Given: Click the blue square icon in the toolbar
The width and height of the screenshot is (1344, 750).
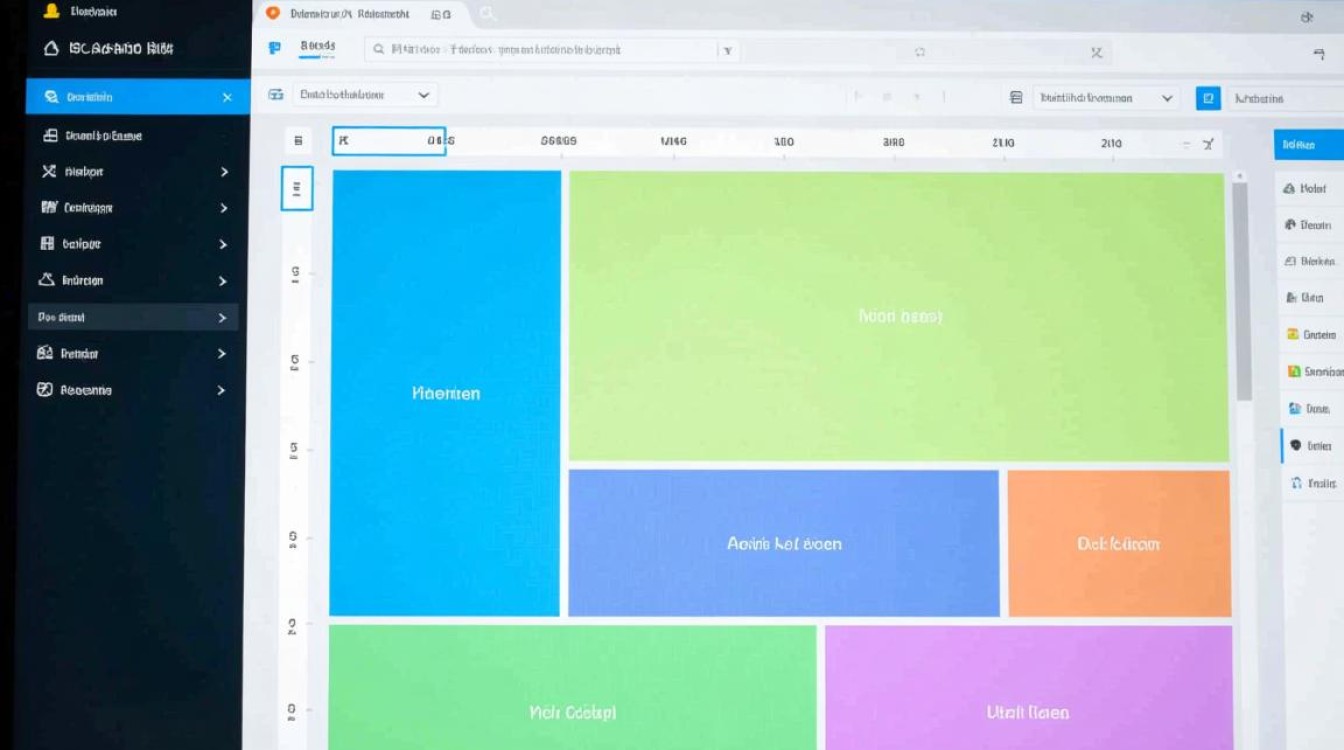Looking at the screenshot, I should click(x=1208, y=98).
